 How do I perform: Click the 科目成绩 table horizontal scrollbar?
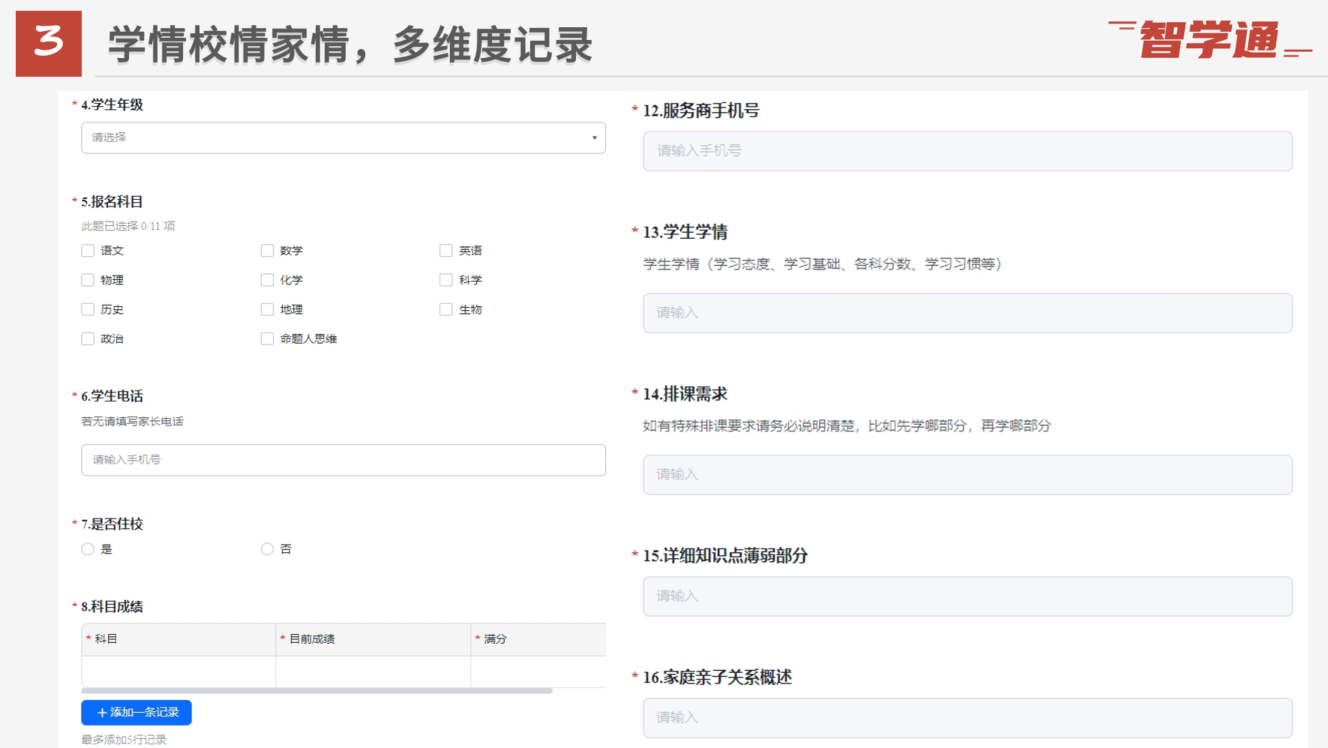(316, 691)
